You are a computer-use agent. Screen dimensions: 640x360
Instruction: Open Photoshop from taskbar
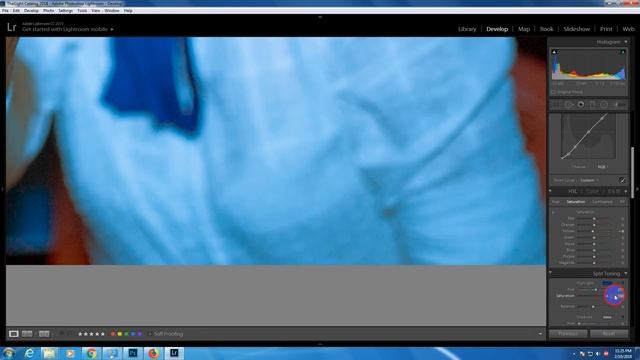tap(133, 353)
